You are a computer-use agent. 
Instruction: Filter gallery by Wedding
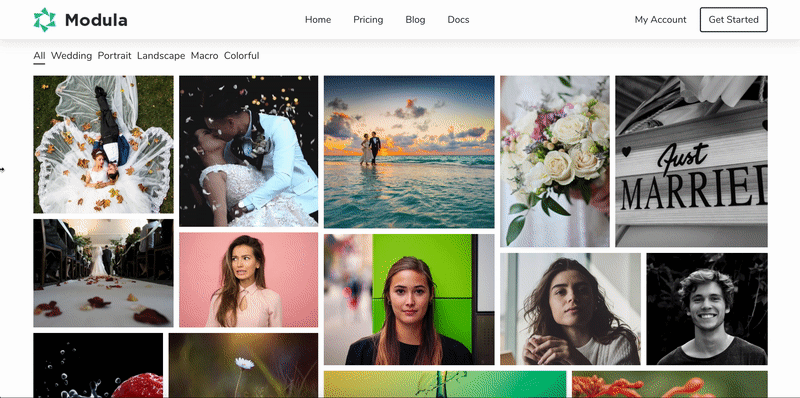click(71, 56)
